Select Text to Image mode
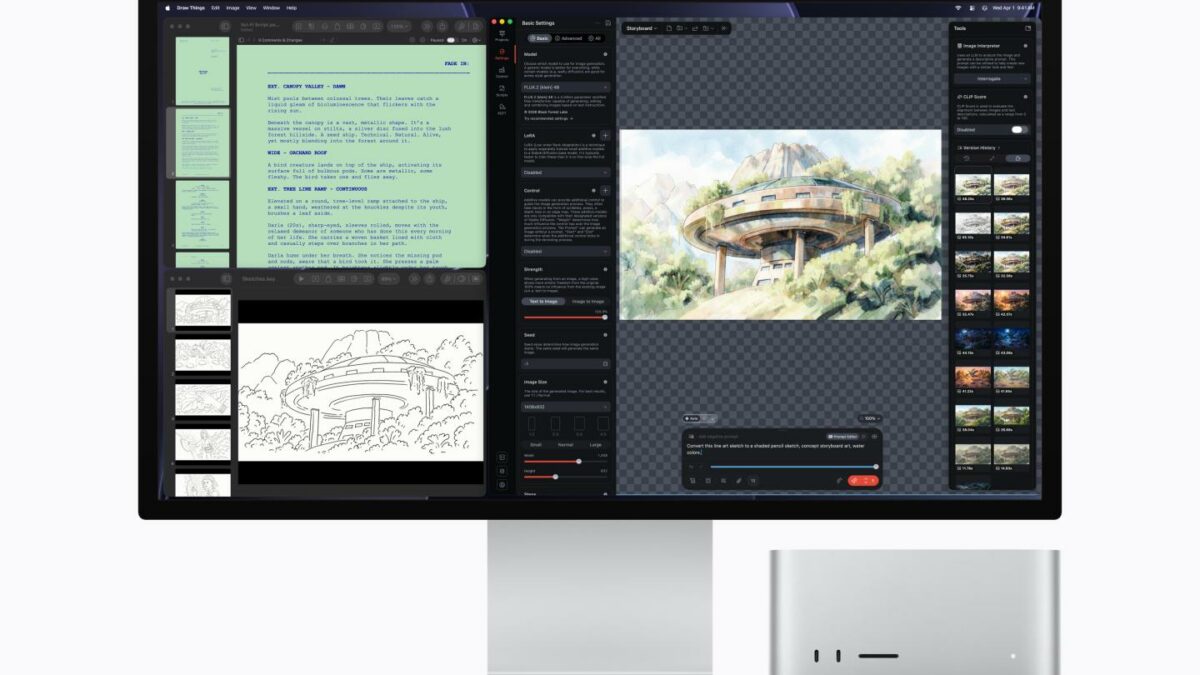The height and width of the screenshot is (675, 1200). (x=543, y=301)
